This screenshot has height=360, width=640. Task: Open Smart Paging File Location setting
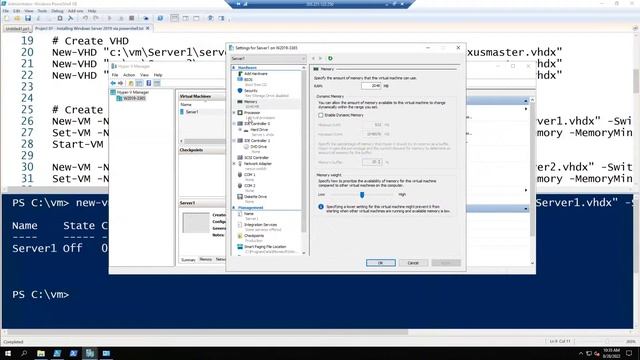pos(264,247)
